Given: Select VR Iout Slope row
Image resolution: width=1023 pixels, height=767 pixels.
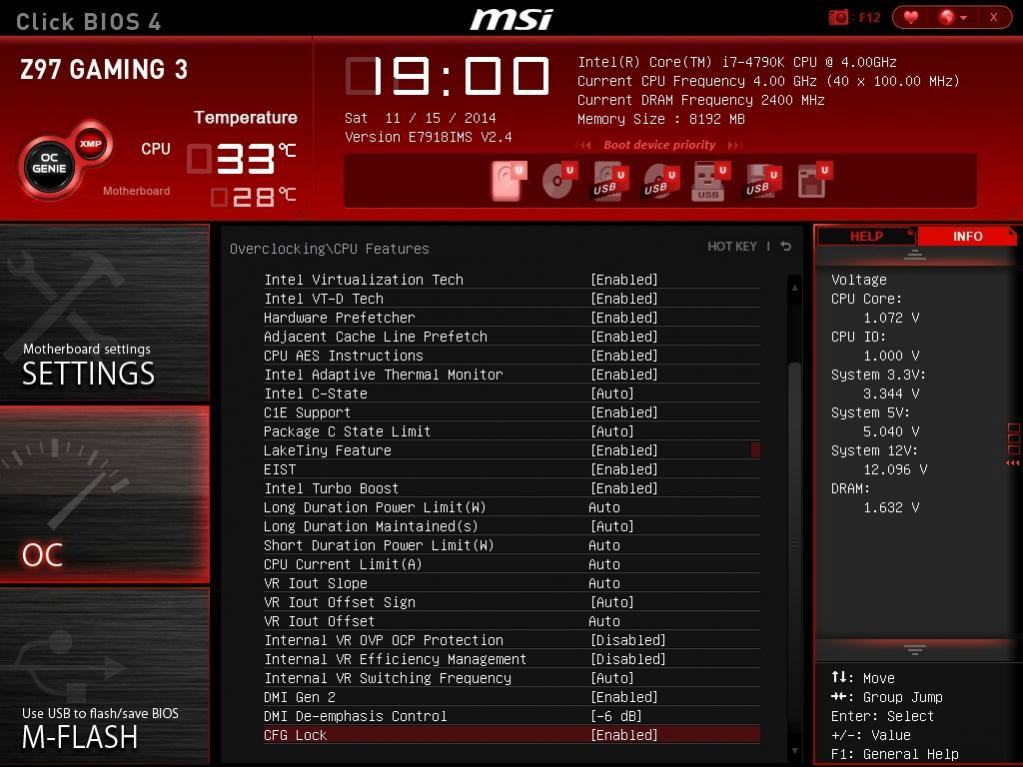Looking at the screenshot, I should [511, 583].
